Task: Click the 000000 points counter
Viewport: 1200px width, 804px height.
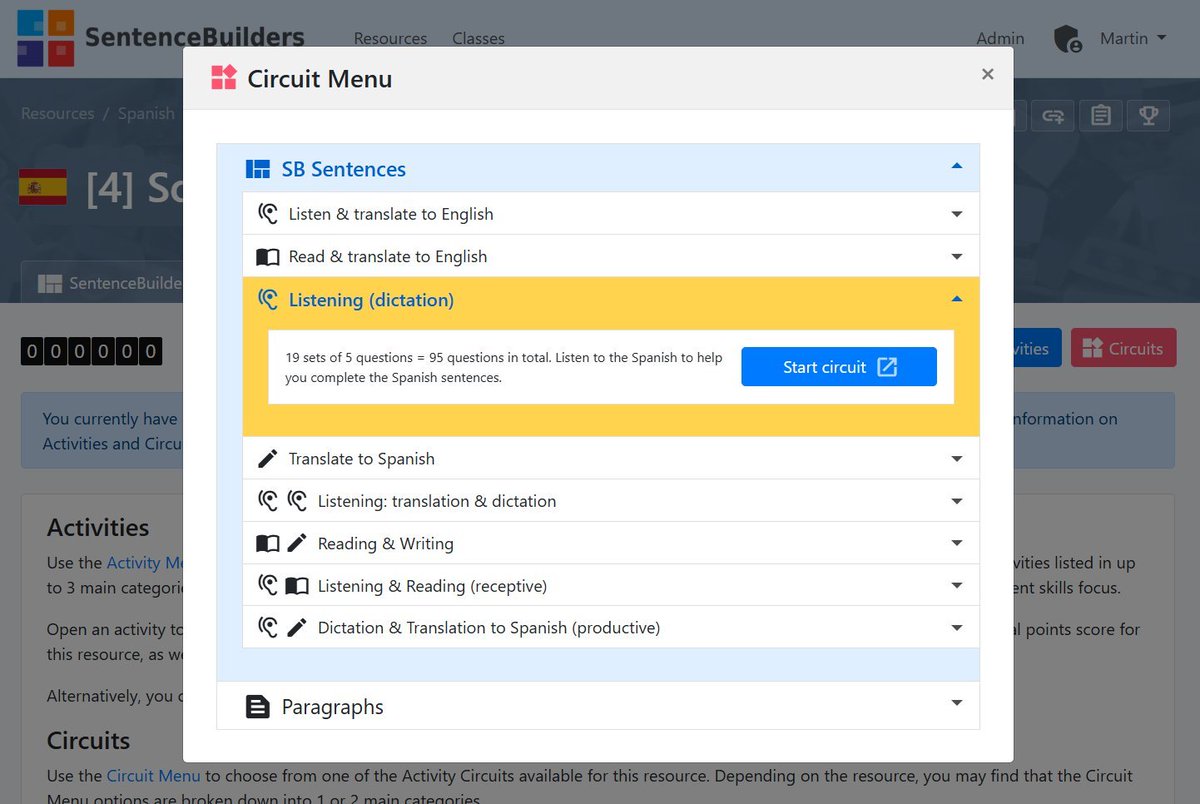Action: pyautogui.click(x=91, y=351)
